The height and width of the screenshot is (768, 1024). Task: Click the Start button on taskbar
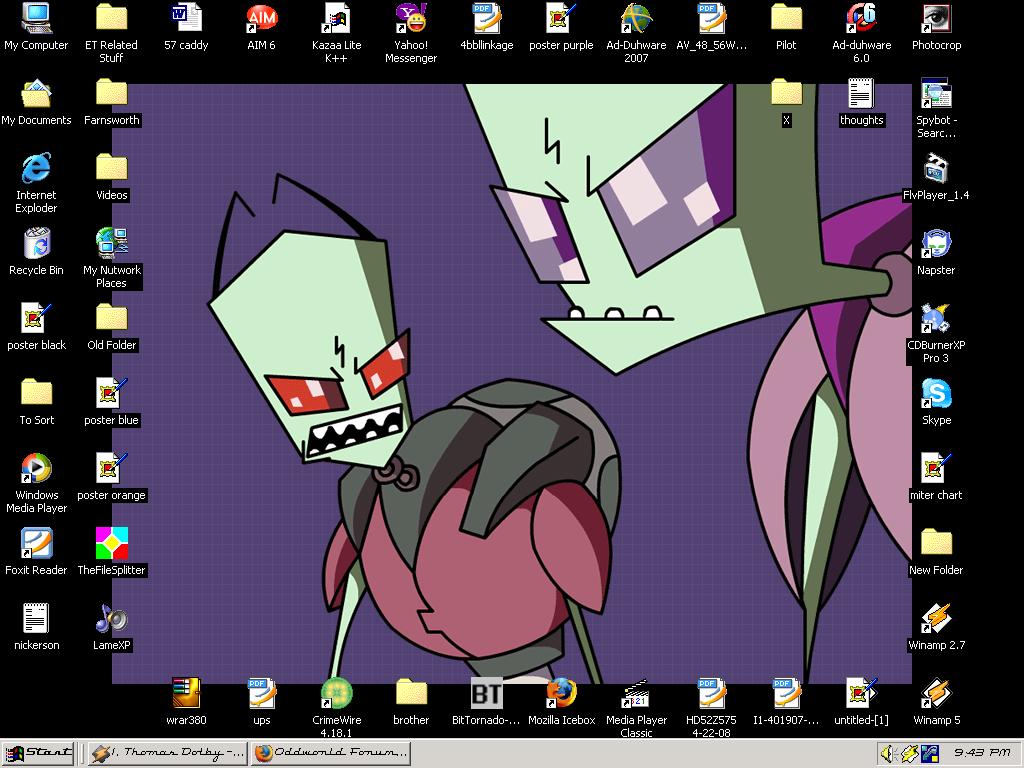pos(38,753)
